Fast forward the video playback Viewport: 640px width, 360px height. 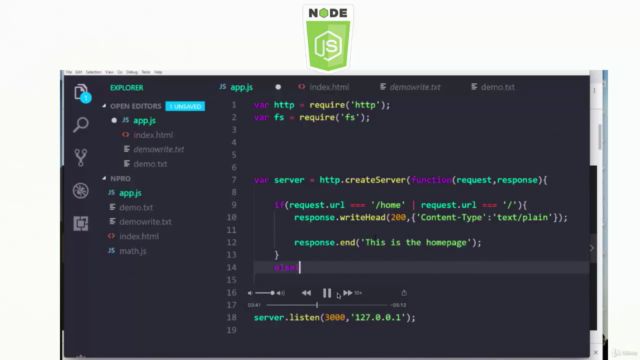(x=348, y=293)
